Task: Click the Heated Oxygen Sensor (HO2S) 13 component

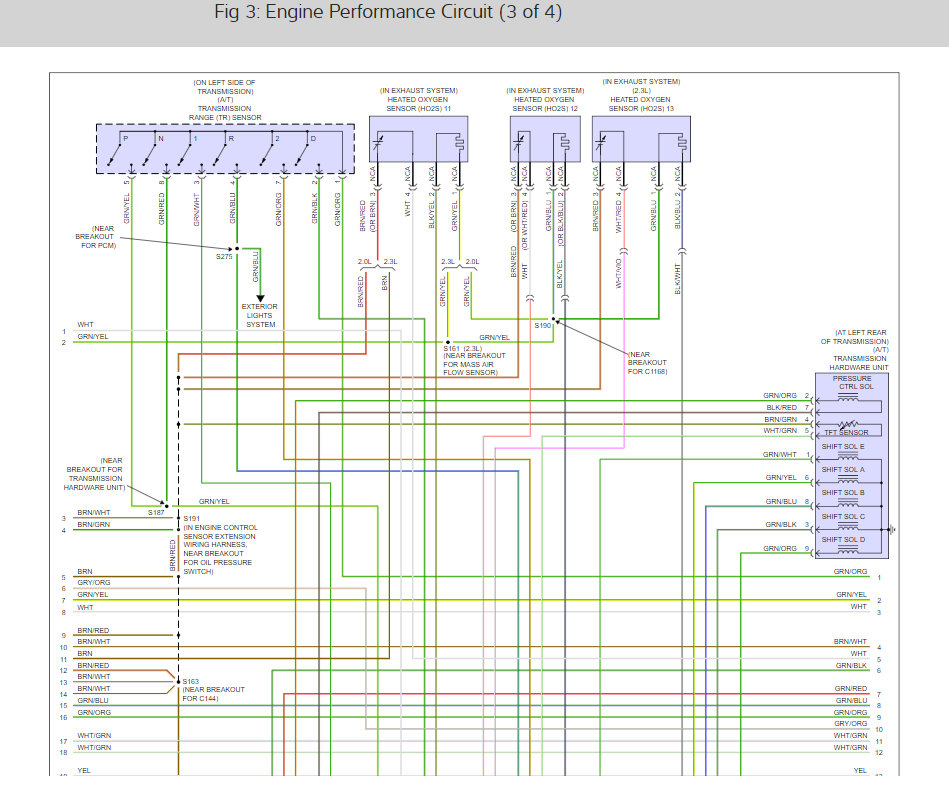Action: tap(641, 139)
